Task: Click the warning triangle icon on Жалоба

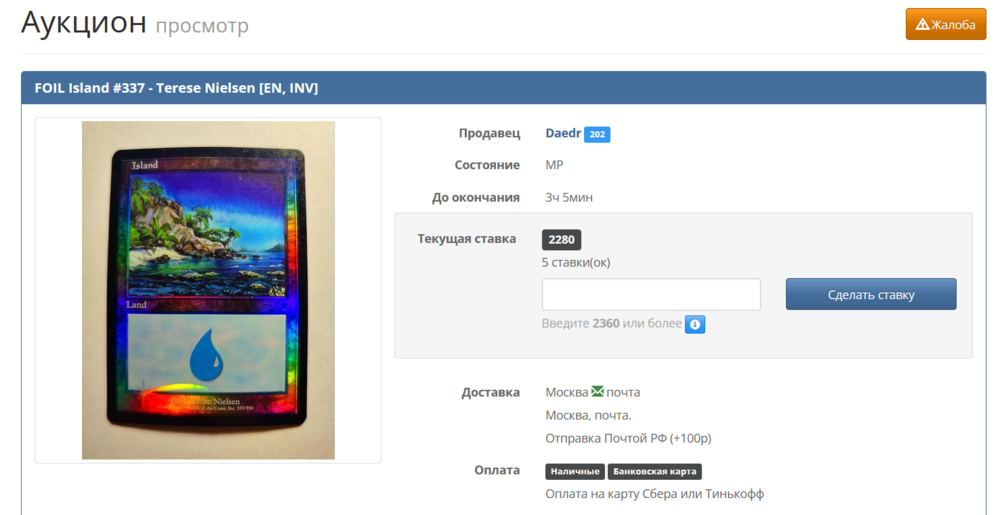Action: coord(922,24)
